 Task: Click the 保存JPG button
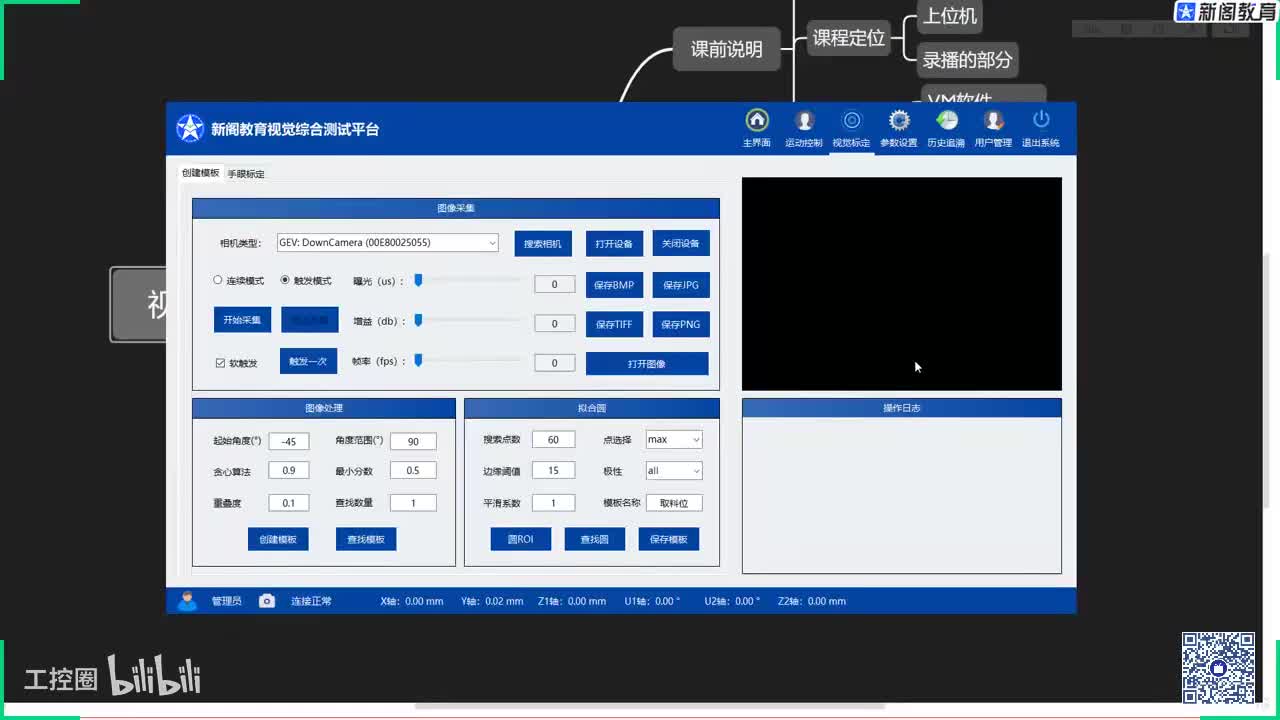[x=681, y=285]
